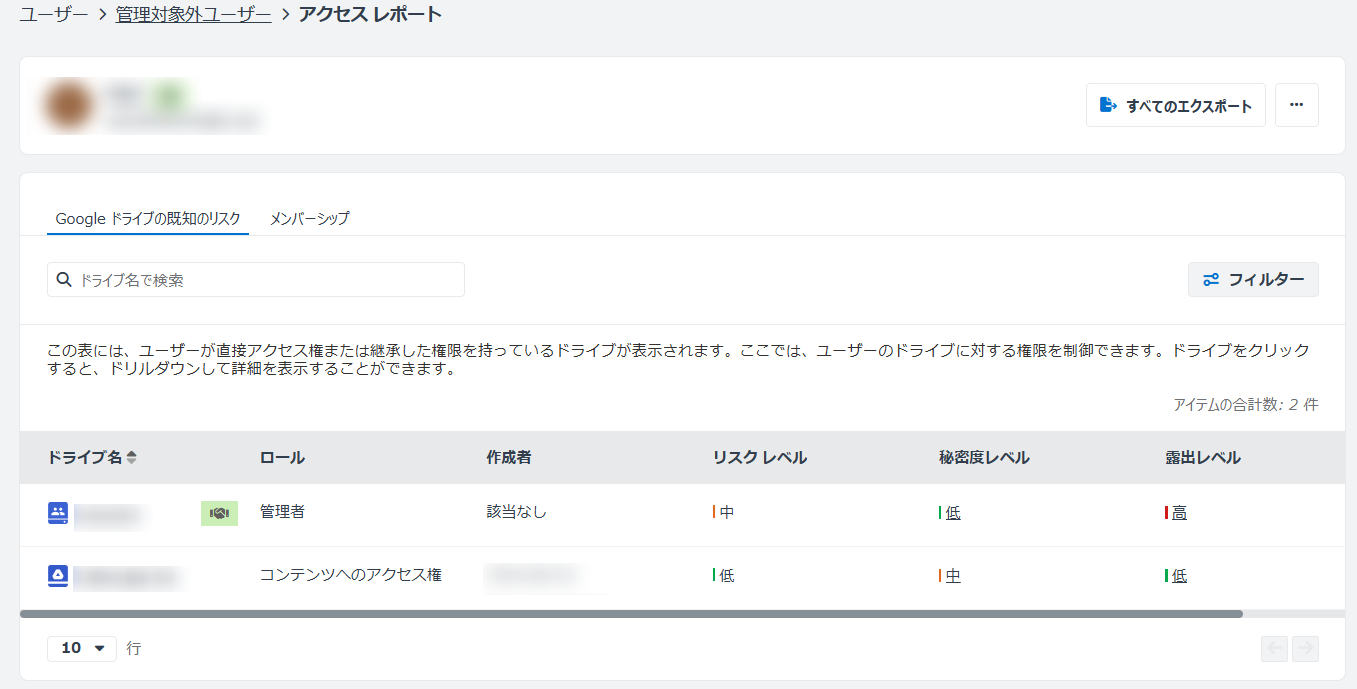Click the リスク レベル column header
Screen dimensions: 1357x689
(760, 457)
